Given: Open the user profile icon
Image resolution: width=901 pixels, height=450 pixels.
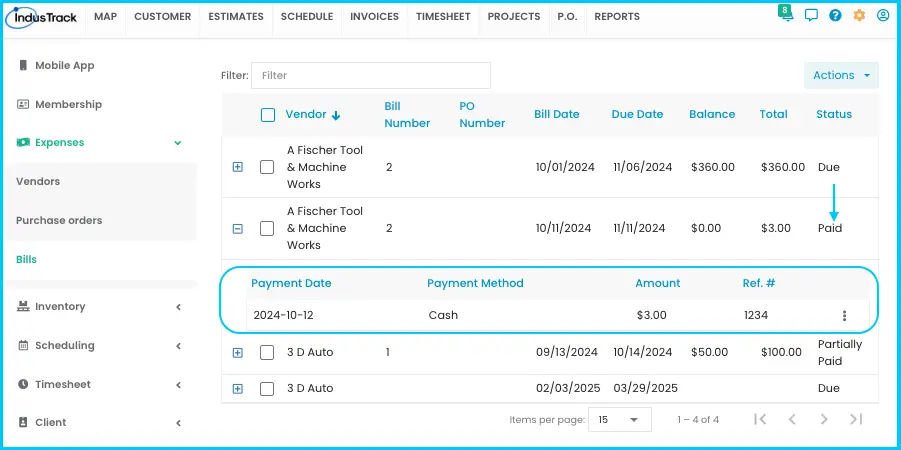Looking at the screenshot, I should [x=883, y=16].
